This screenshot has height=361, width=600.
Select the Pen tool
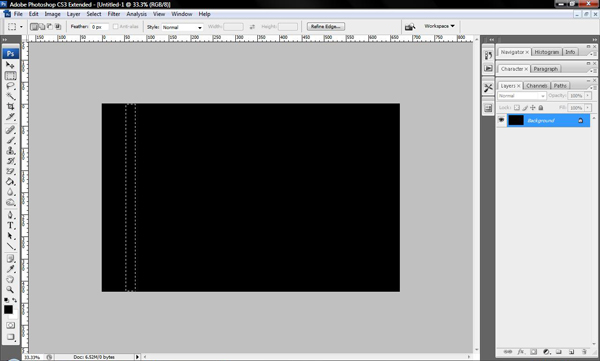pyautogui.click(x=10, y=215)
